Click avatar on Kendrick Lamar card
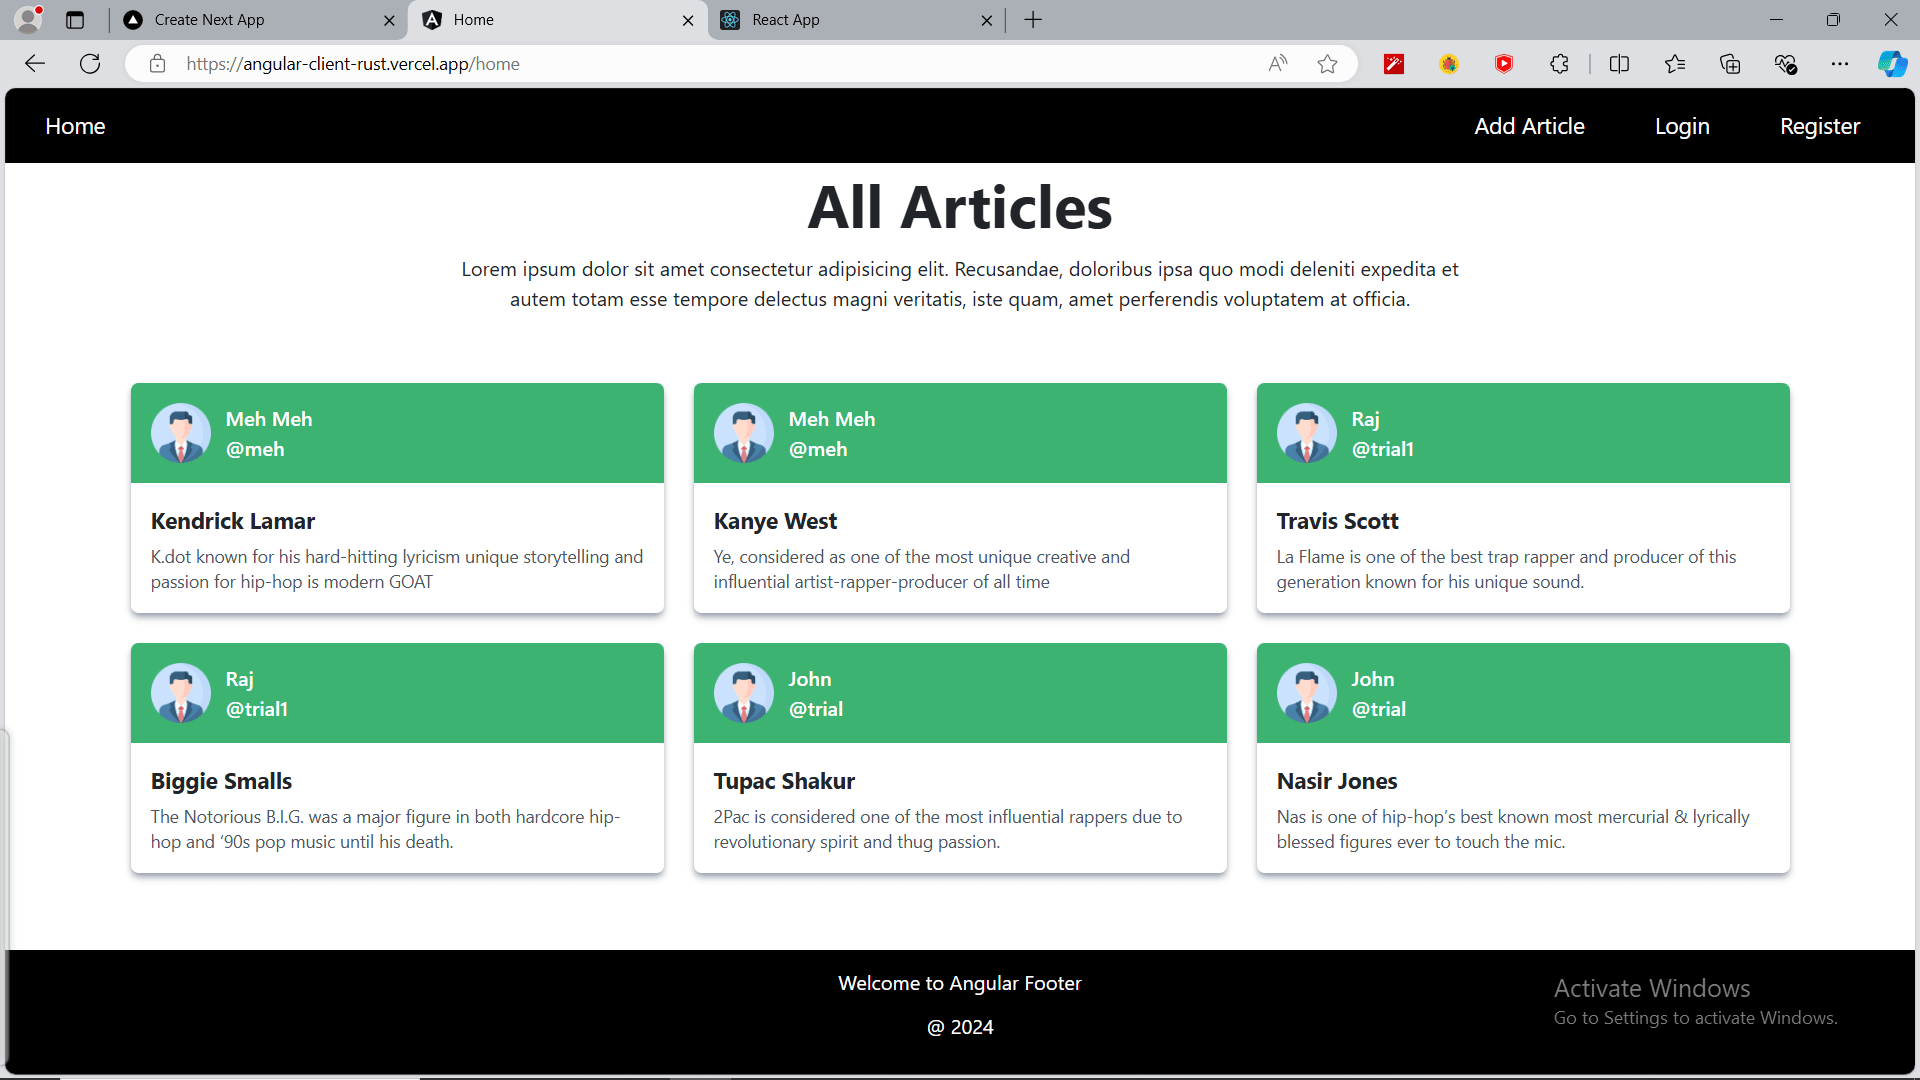The height and width of the screenshot is (1080, 1920). tap(181, 433)
